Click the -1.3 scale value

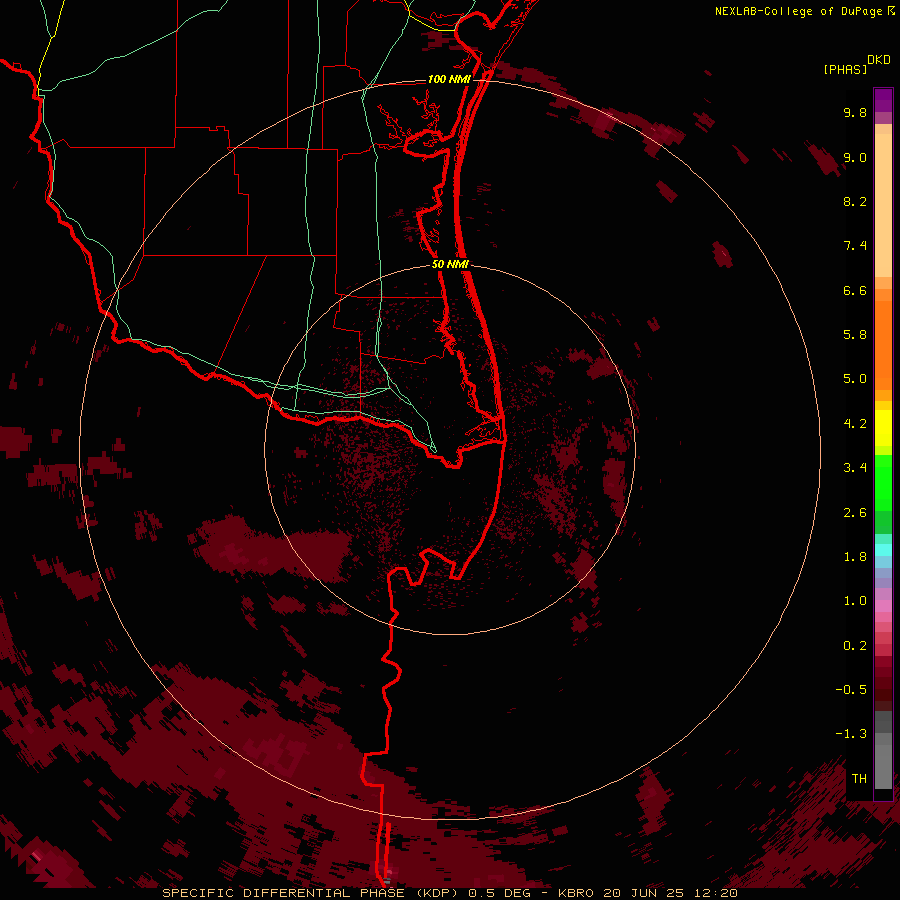[x=851, y=734]
